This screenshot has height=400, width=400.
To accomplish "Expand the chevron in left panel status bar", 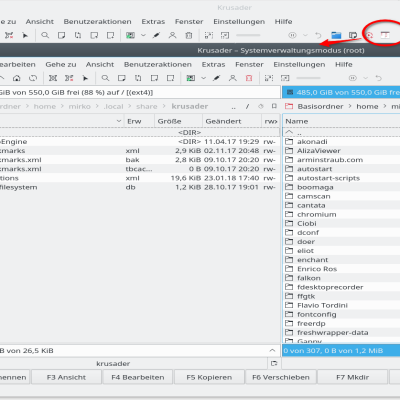I will click(x=272, y=350).
